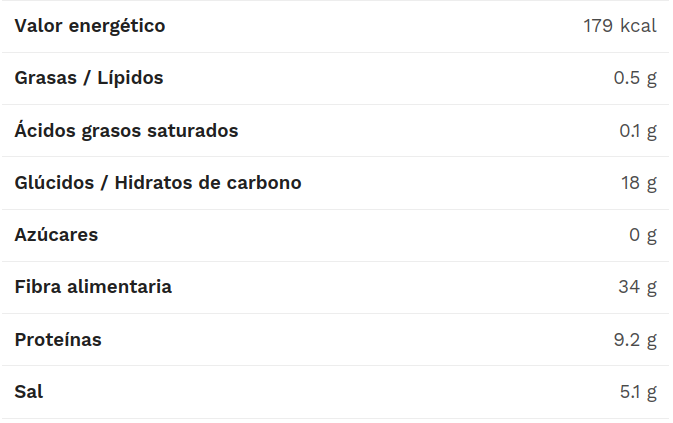Click Glúcidos / Hidratos de carbono label
Image resolution: width=673 pixels, height=423 pixels.
pos(158,183)
